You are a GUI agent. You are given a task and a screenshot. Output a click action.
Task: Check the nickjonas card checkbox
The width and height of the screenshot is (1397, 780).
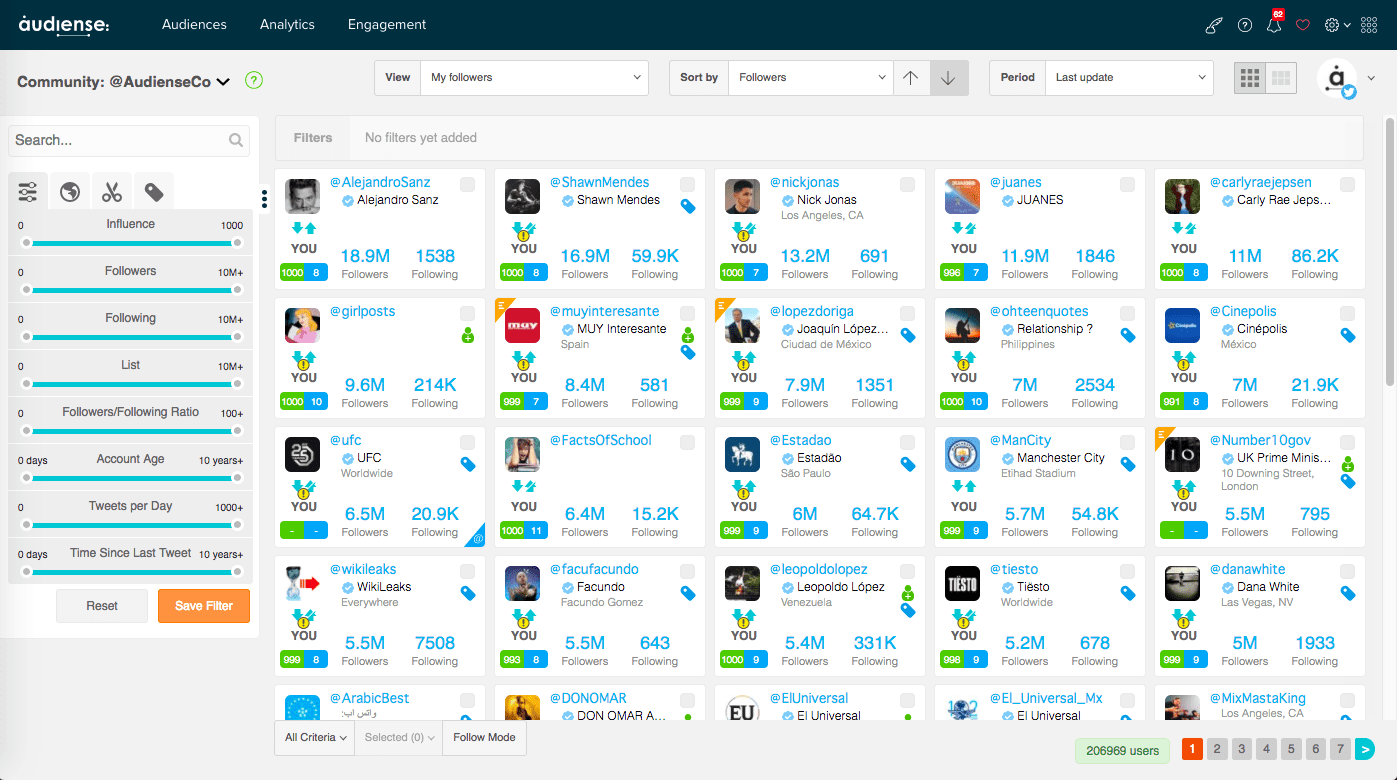click(907, 184)
